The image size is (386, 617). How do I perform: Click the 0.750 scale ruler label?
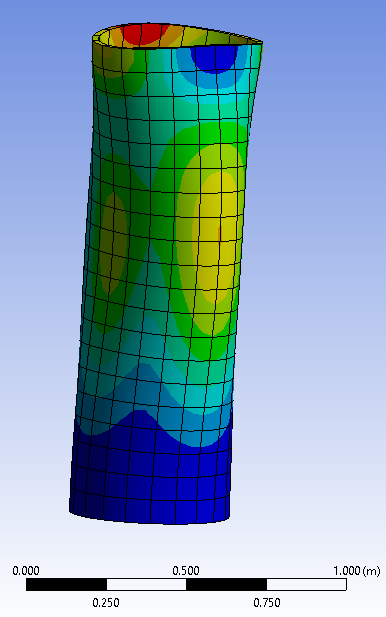click(x=267, y=602)
